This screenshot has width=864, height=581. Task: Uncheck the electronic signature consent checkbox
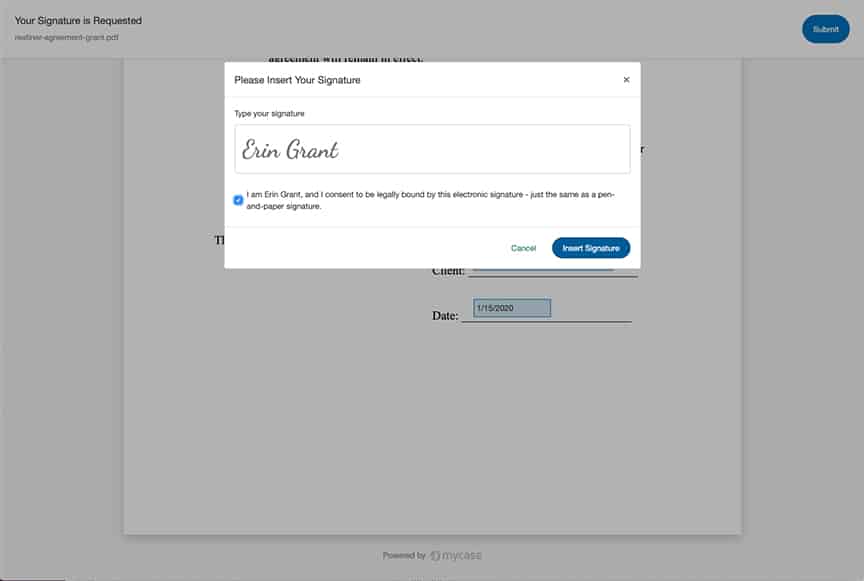(238, 200)
